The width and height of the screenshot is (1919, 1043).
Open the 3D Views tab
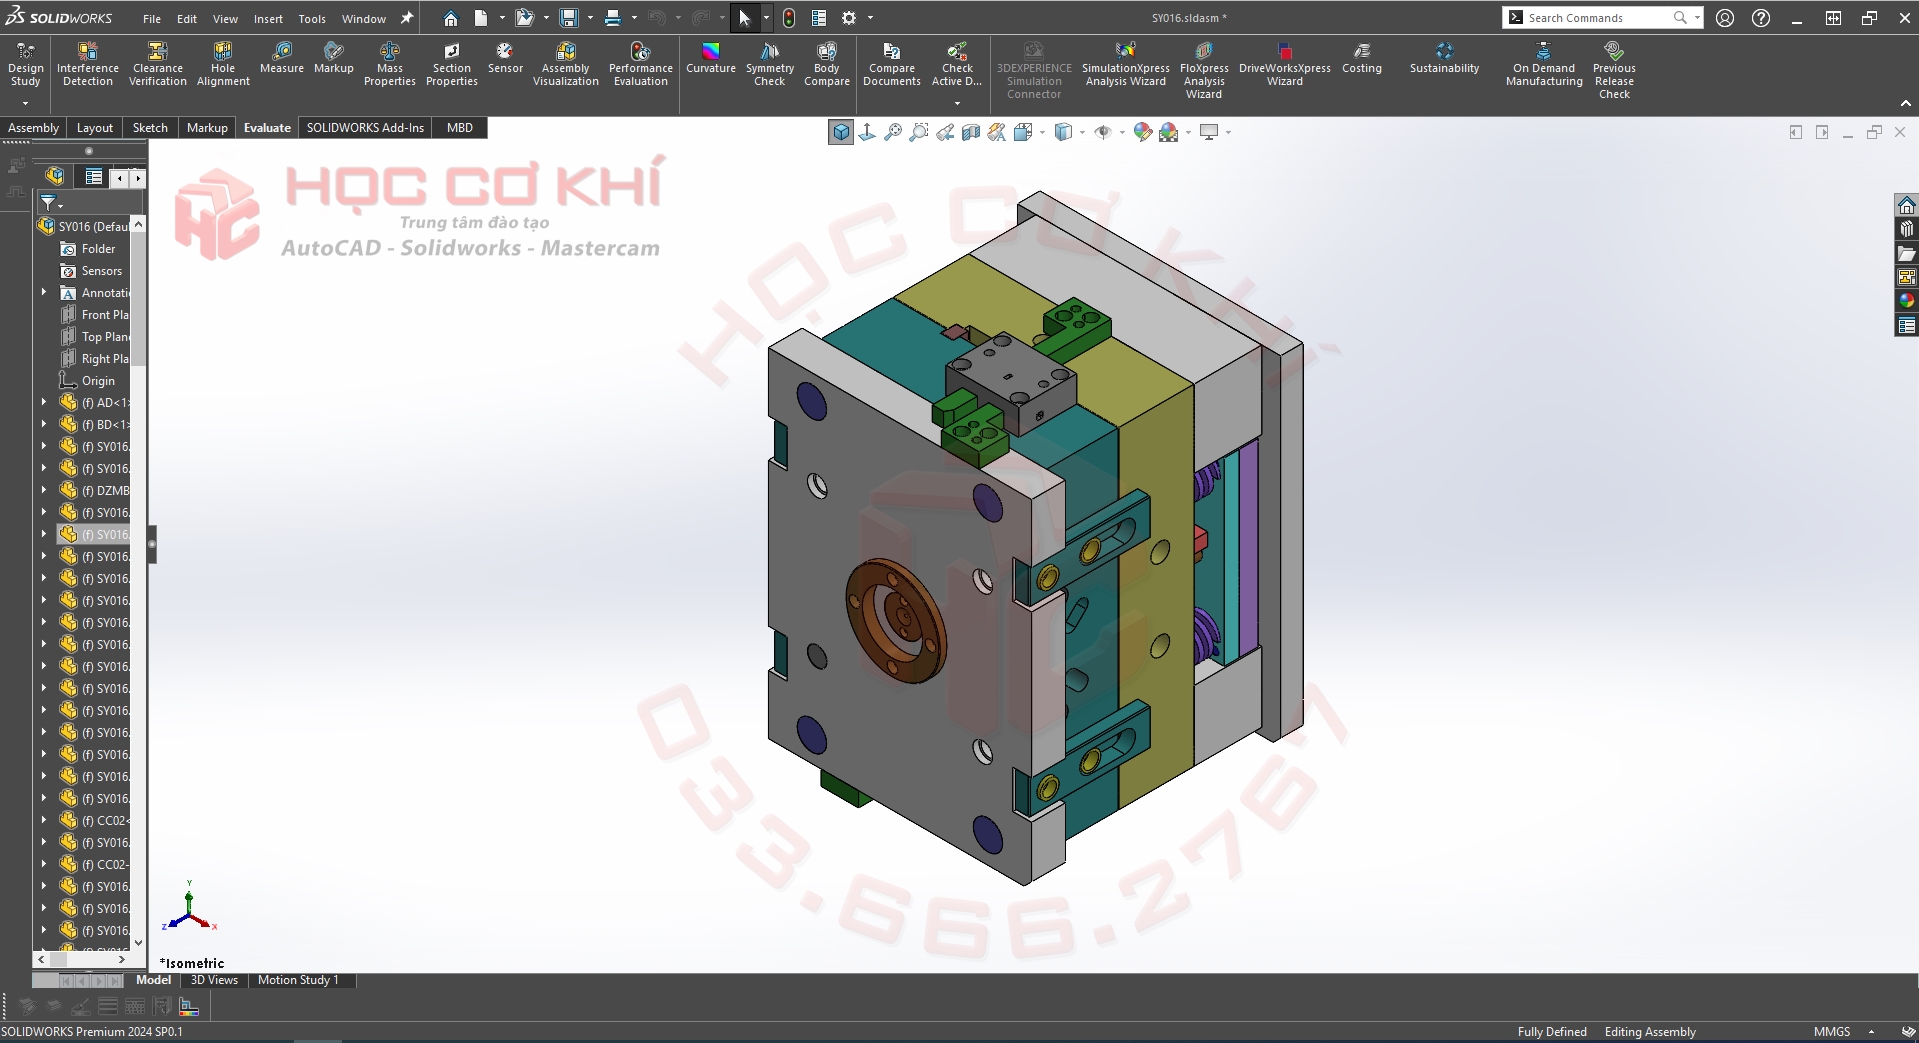point(214,980)
